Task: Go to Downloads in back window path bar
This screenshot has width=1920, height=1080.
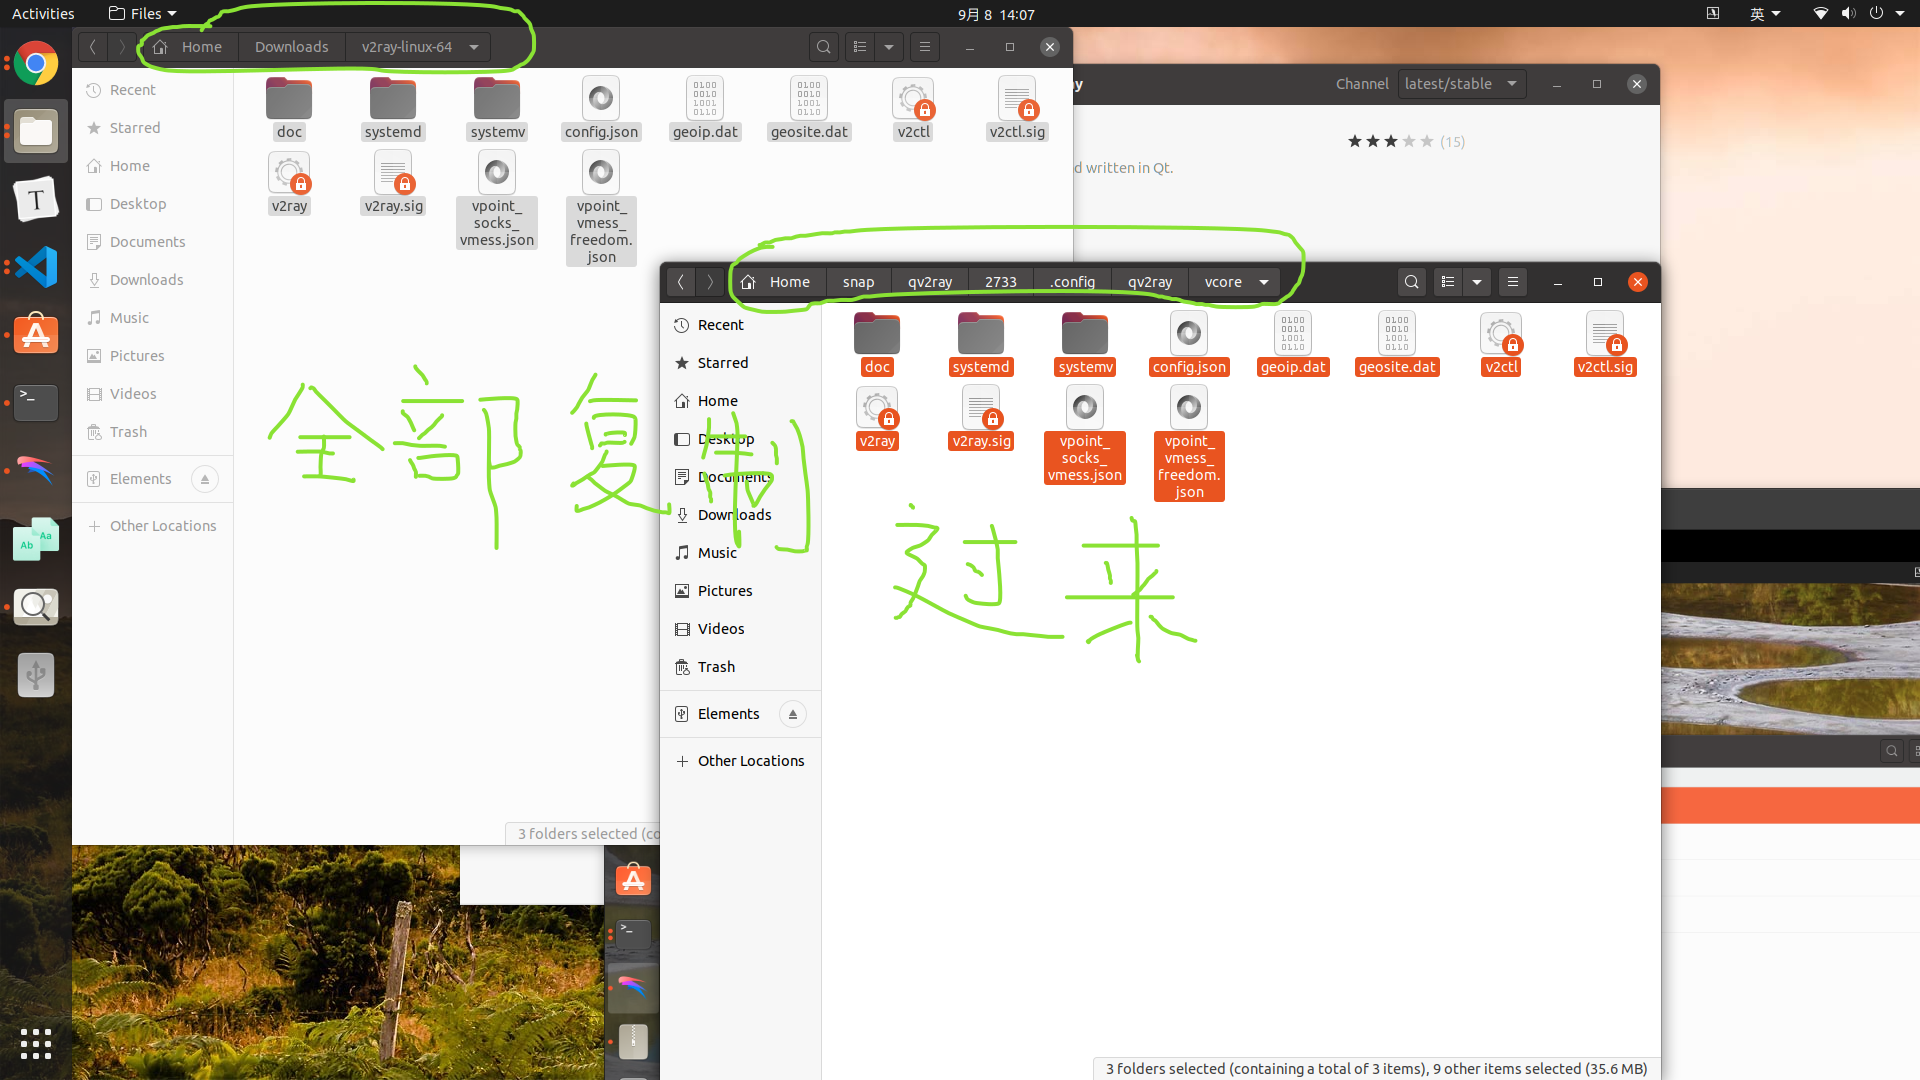Action: [x=291, y=47]
